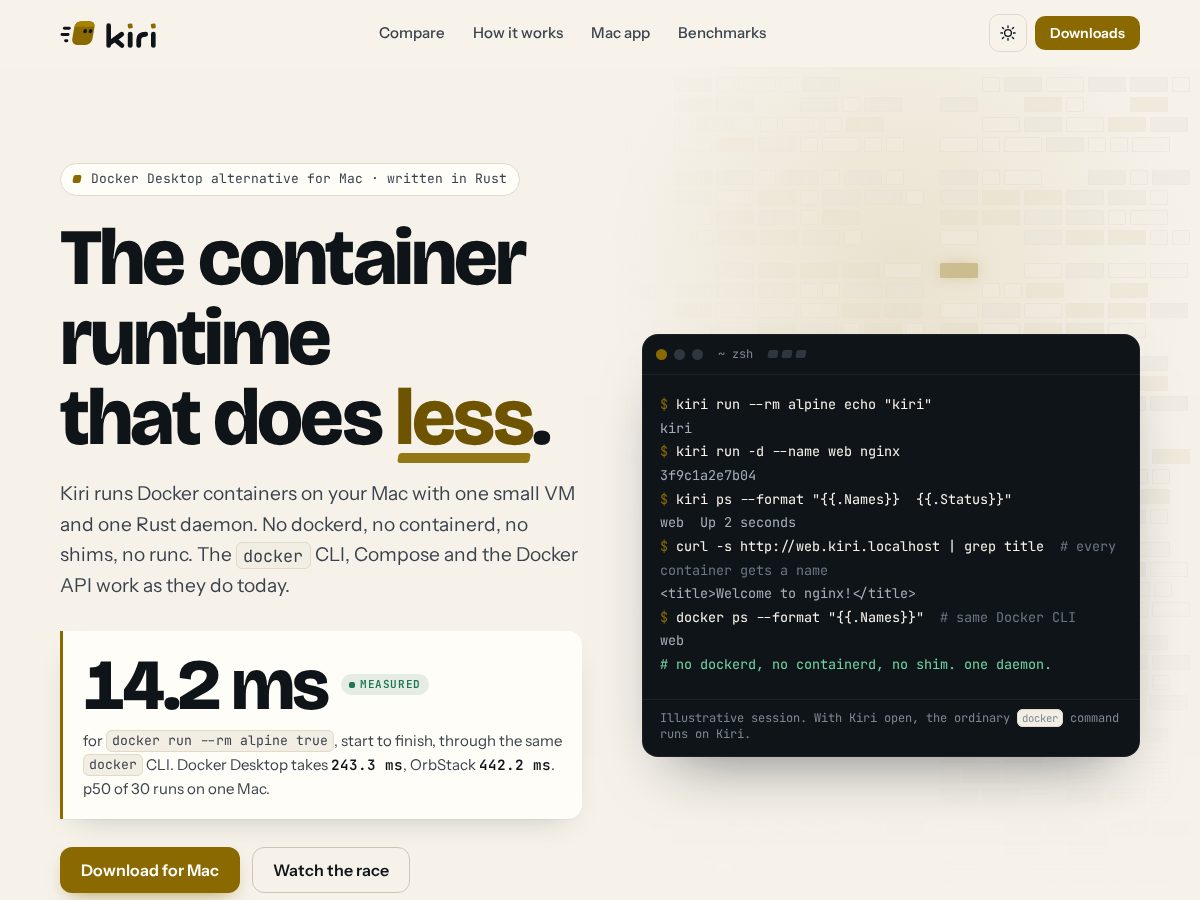1200x900 pixels.
Task: Click the 'docker run --rm alpine true' code
Action: (x=220, y=741)
